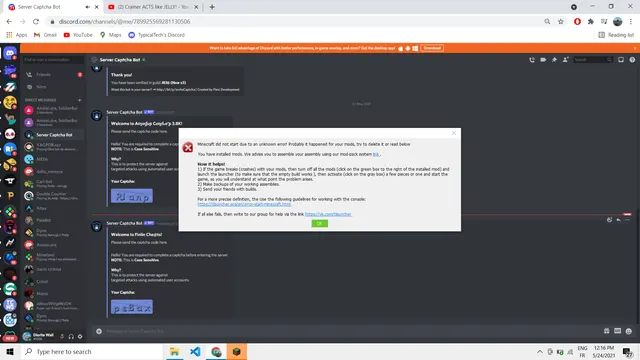Open the Opera extension icon
Image resolution: width=640 pixels, height=360 pixels.
tap(577, 22)
